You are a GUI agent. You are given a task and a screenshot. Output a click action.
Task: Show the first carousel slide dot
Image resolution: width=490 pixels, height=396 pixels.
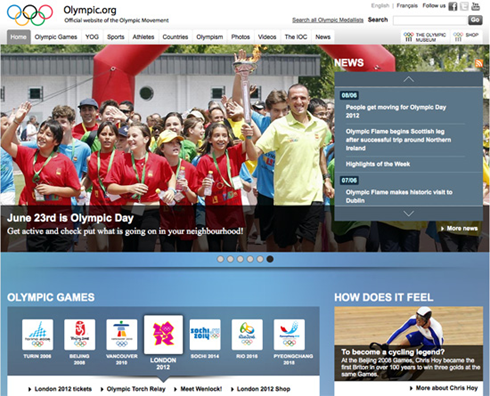coord(220,259)
